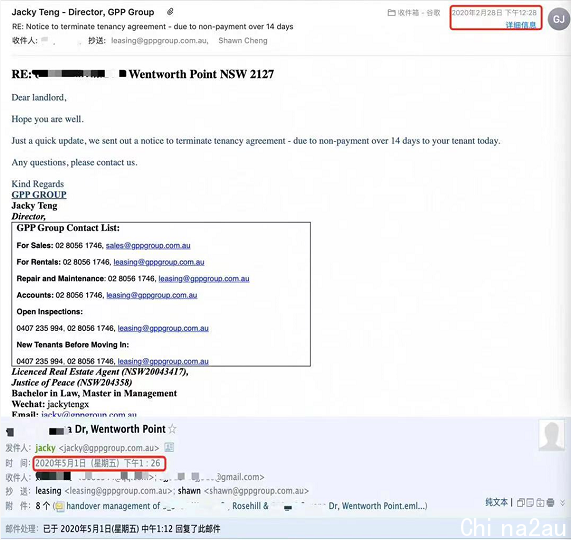Switch to 纯文本 plain text view
Image resolution: width=571 pixels, height=540 pixels.
pyautogui.click(x=496, y=502)
